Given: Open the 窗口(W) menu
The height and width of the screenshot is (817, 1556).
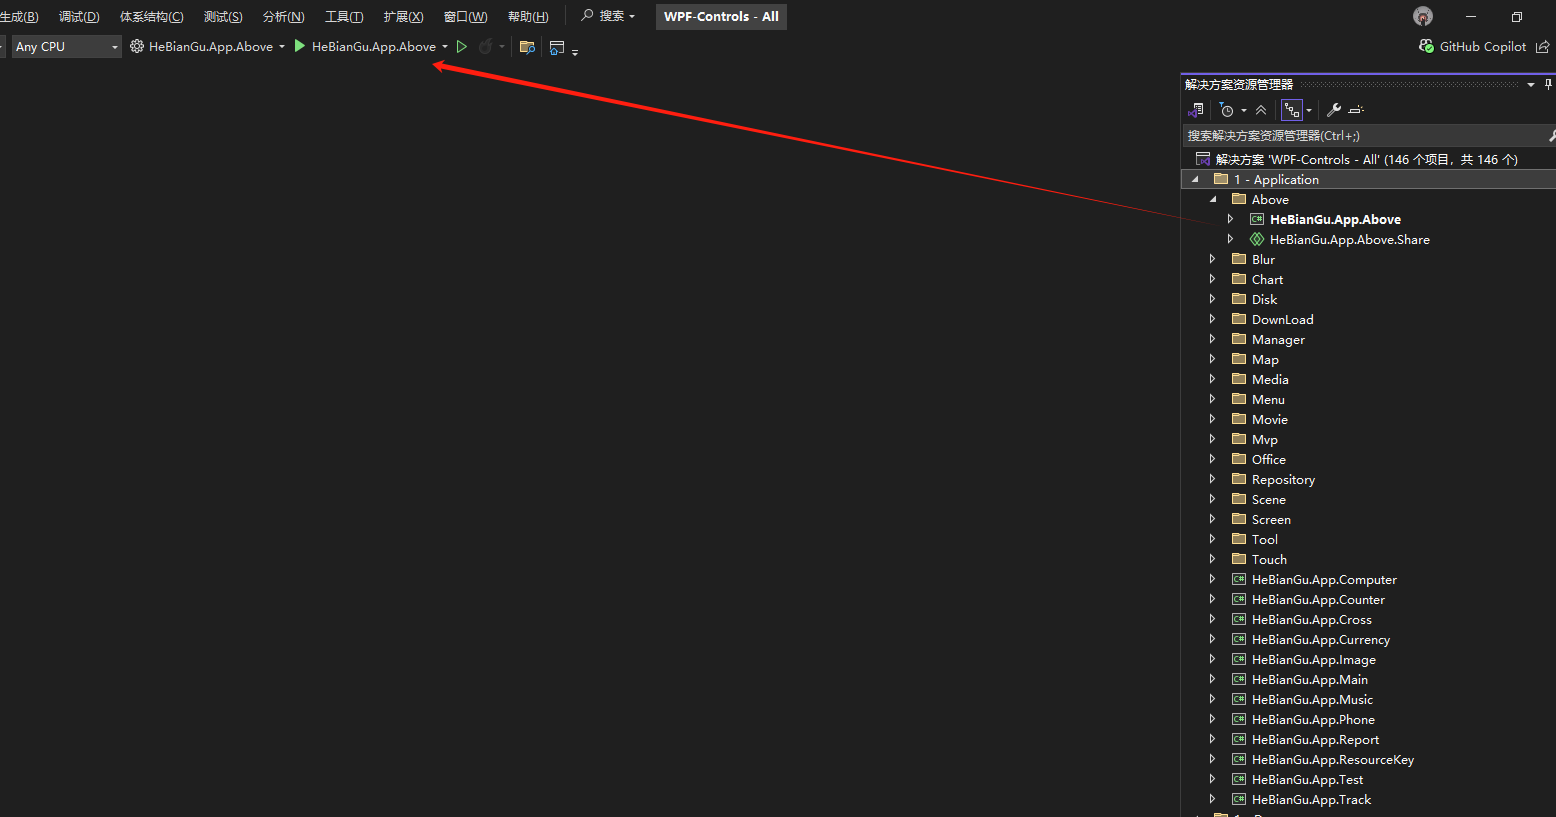Looking at the screenshot, I should 466,17.
